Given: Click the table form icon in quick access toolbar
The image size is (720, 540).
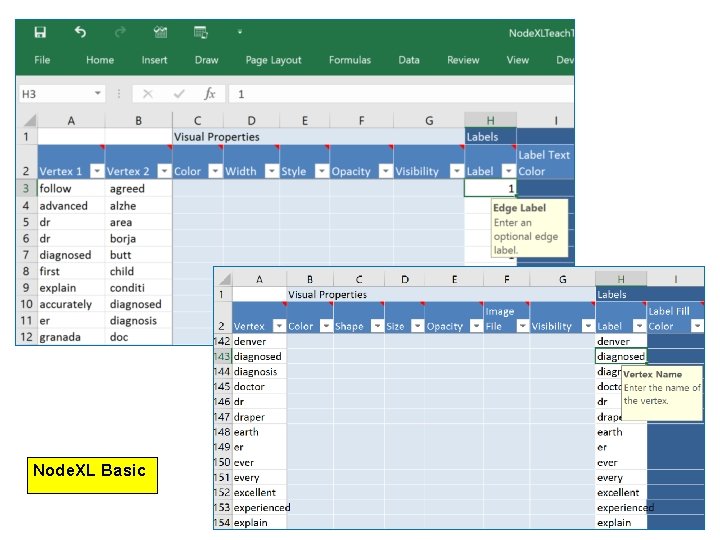Looking at the screenshot, I should 201,32.
